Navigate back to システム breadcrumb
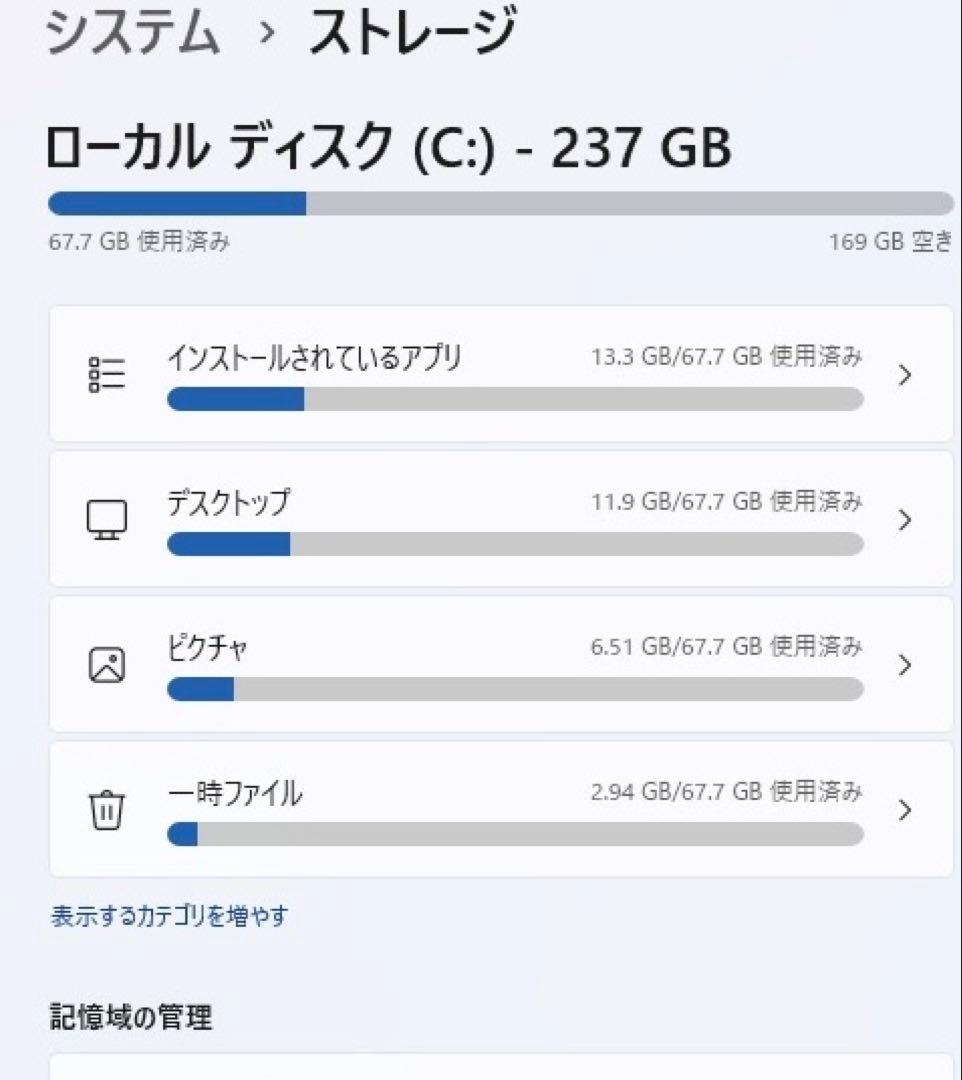The image size is (962, 1080). point(125,32)
